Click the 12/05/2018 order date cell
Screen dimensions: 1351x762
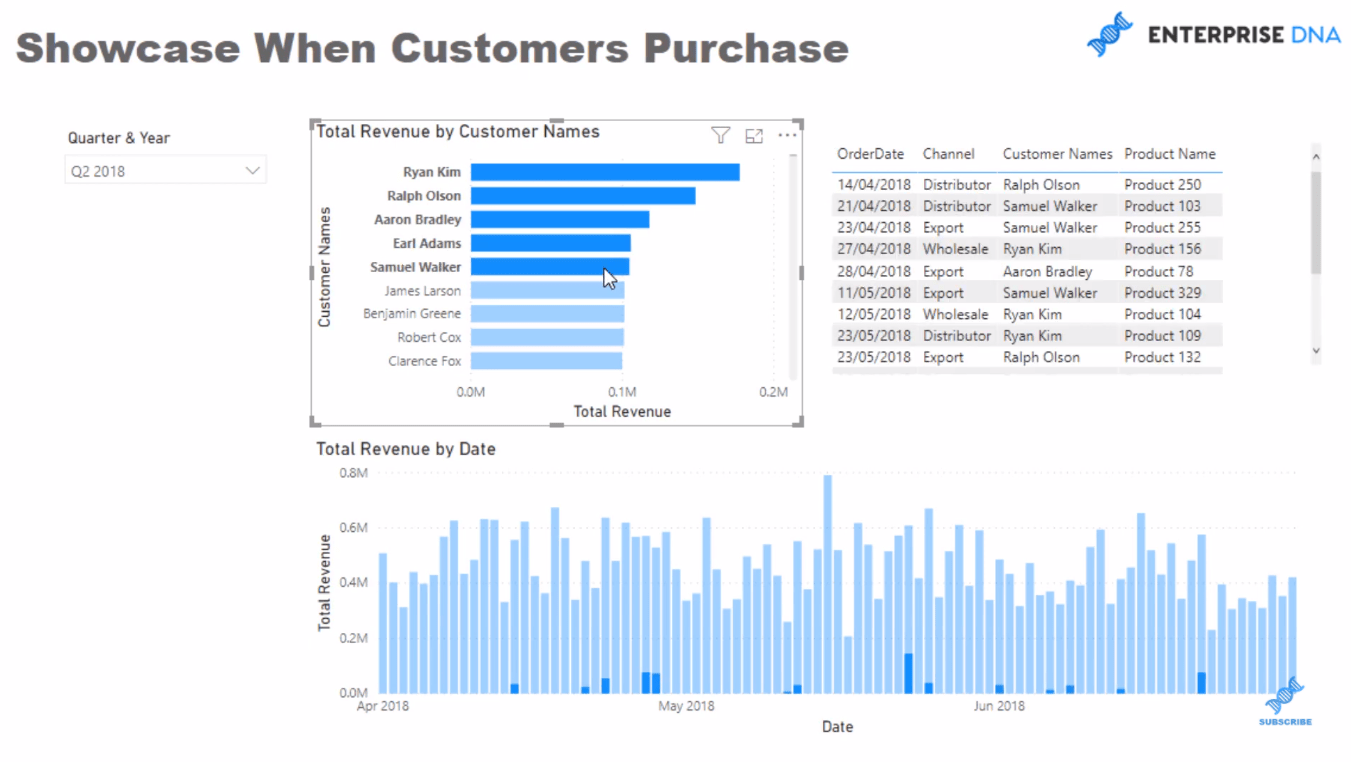pyautogui.click(x=874, y=314)
